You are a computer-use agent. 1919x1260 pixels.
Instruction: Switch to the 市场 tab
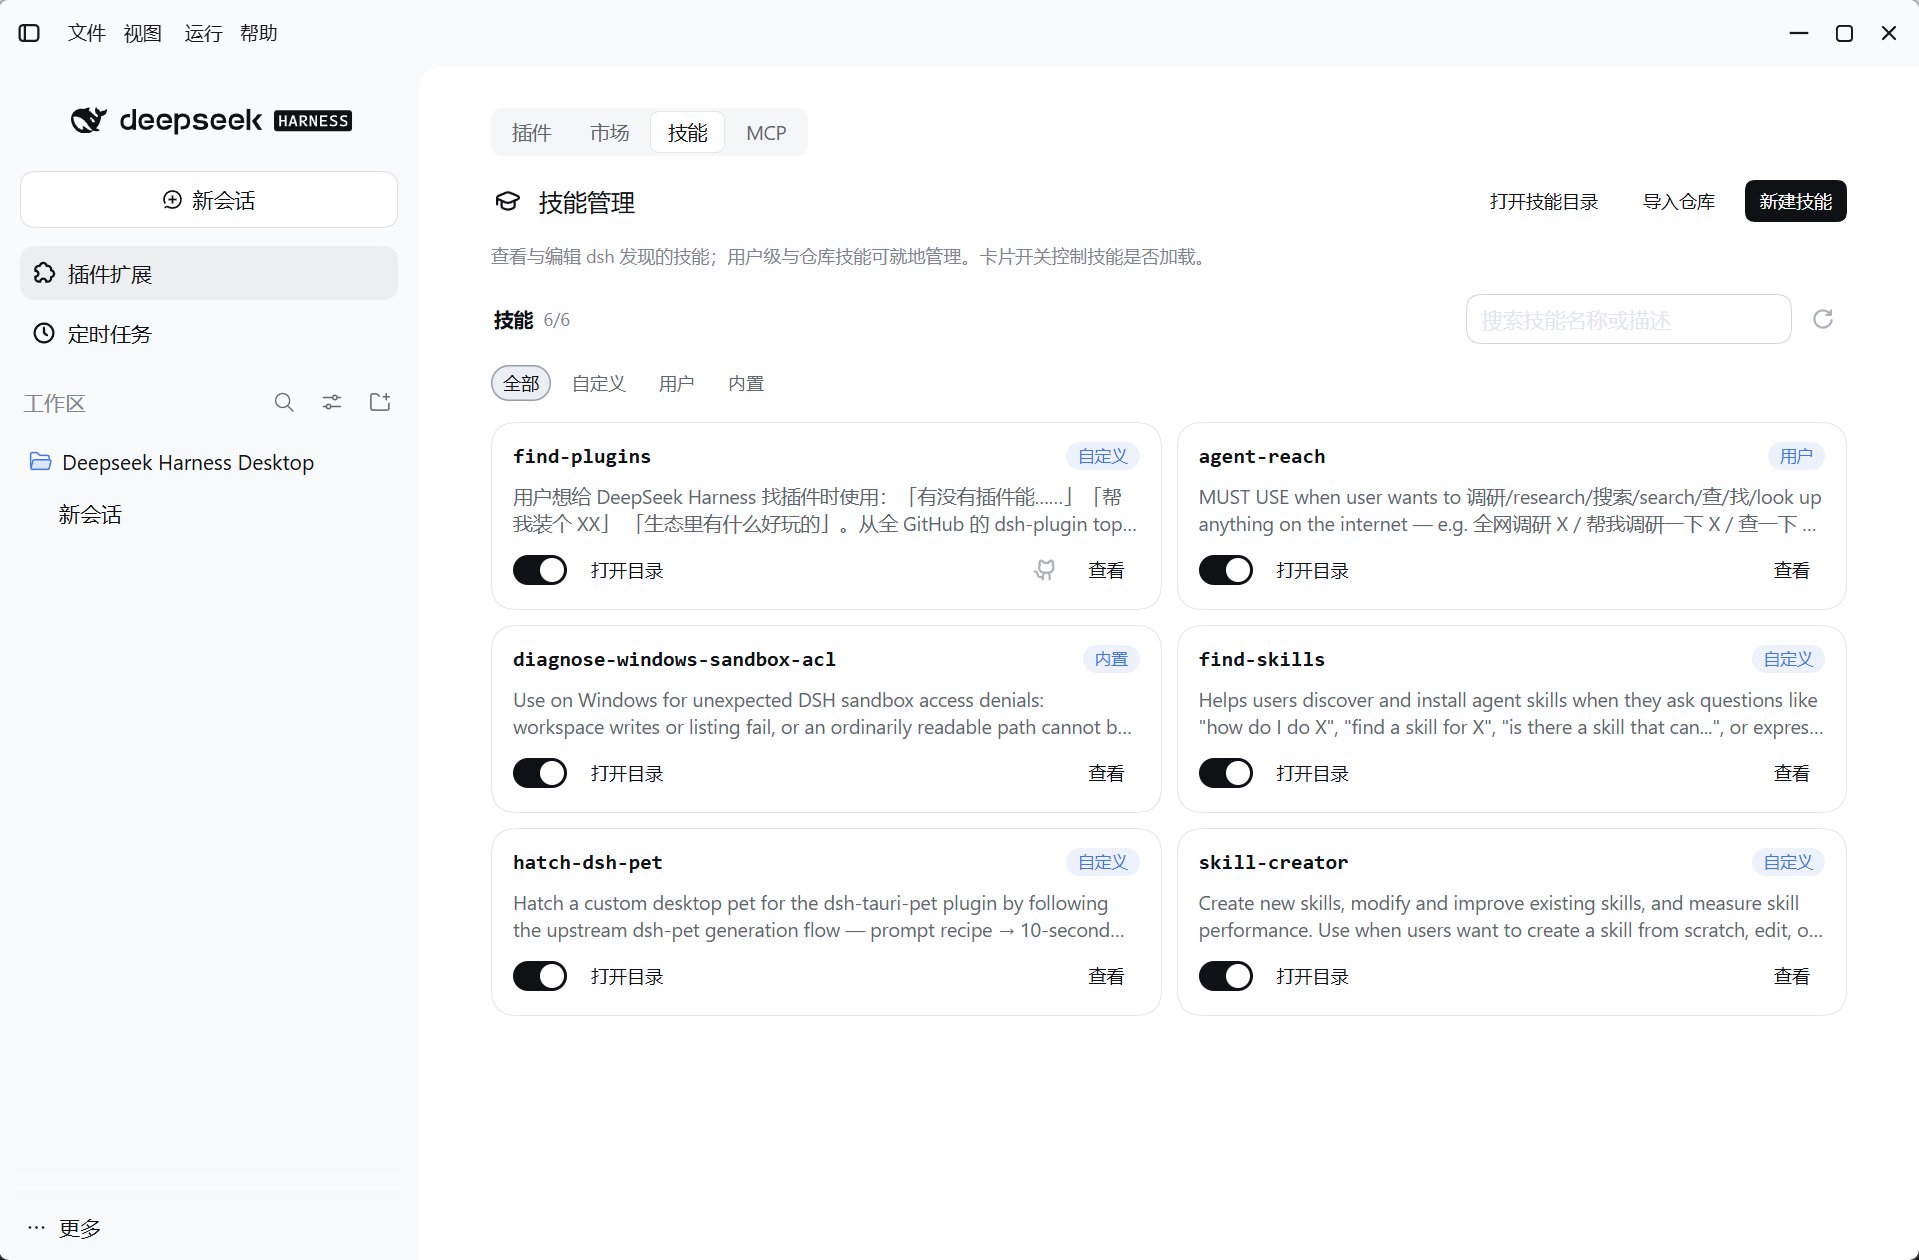(609, 132)
